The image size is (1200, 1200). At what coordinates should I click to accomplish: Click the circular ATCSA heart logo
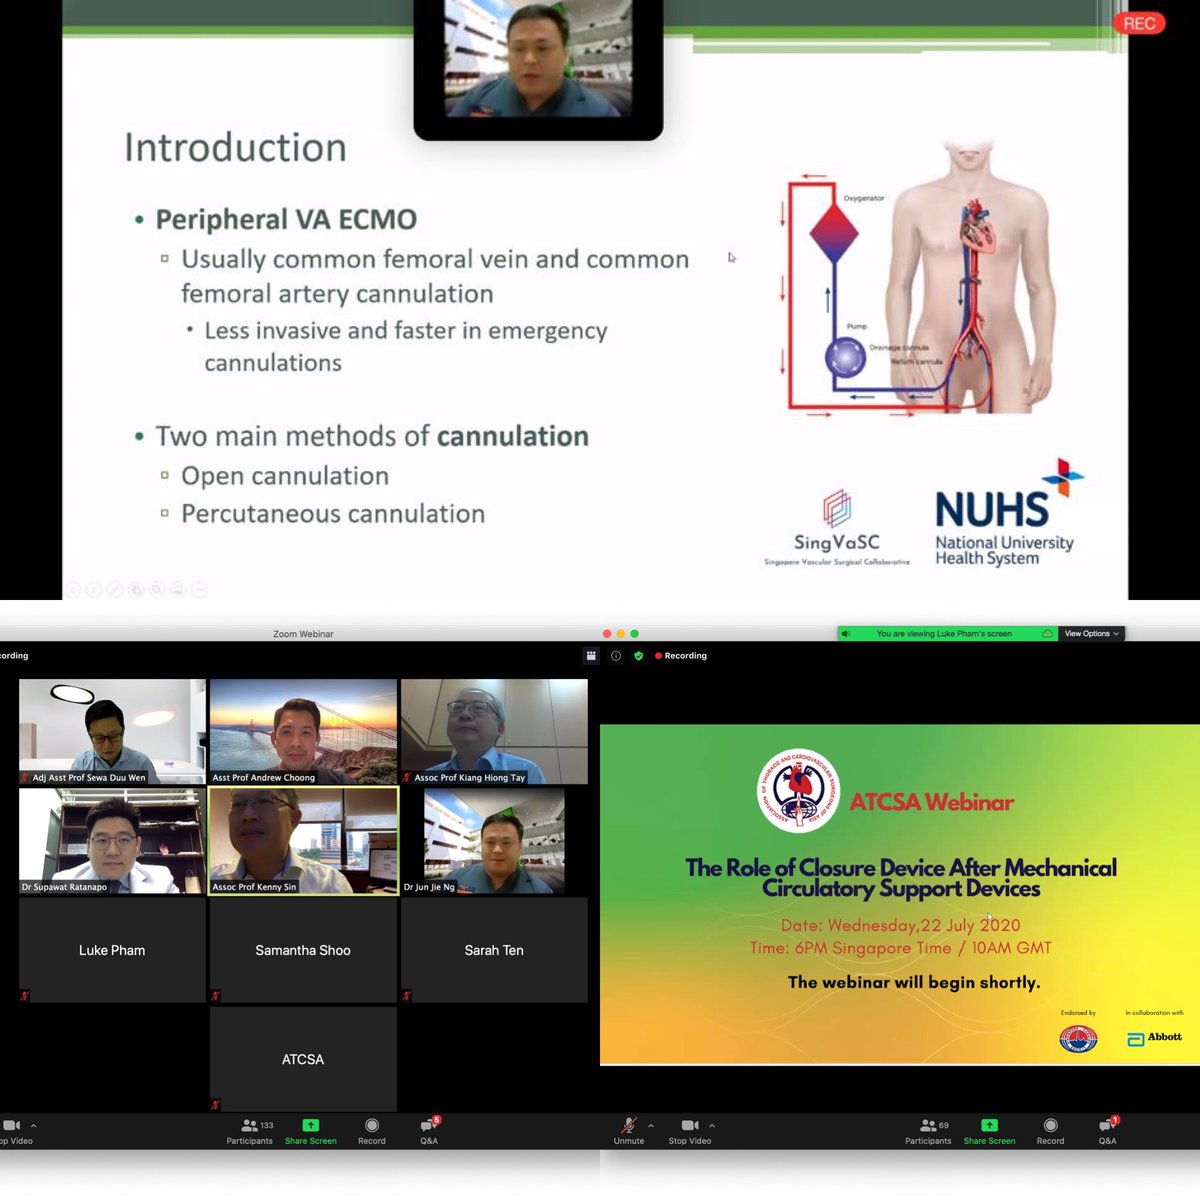798,791
